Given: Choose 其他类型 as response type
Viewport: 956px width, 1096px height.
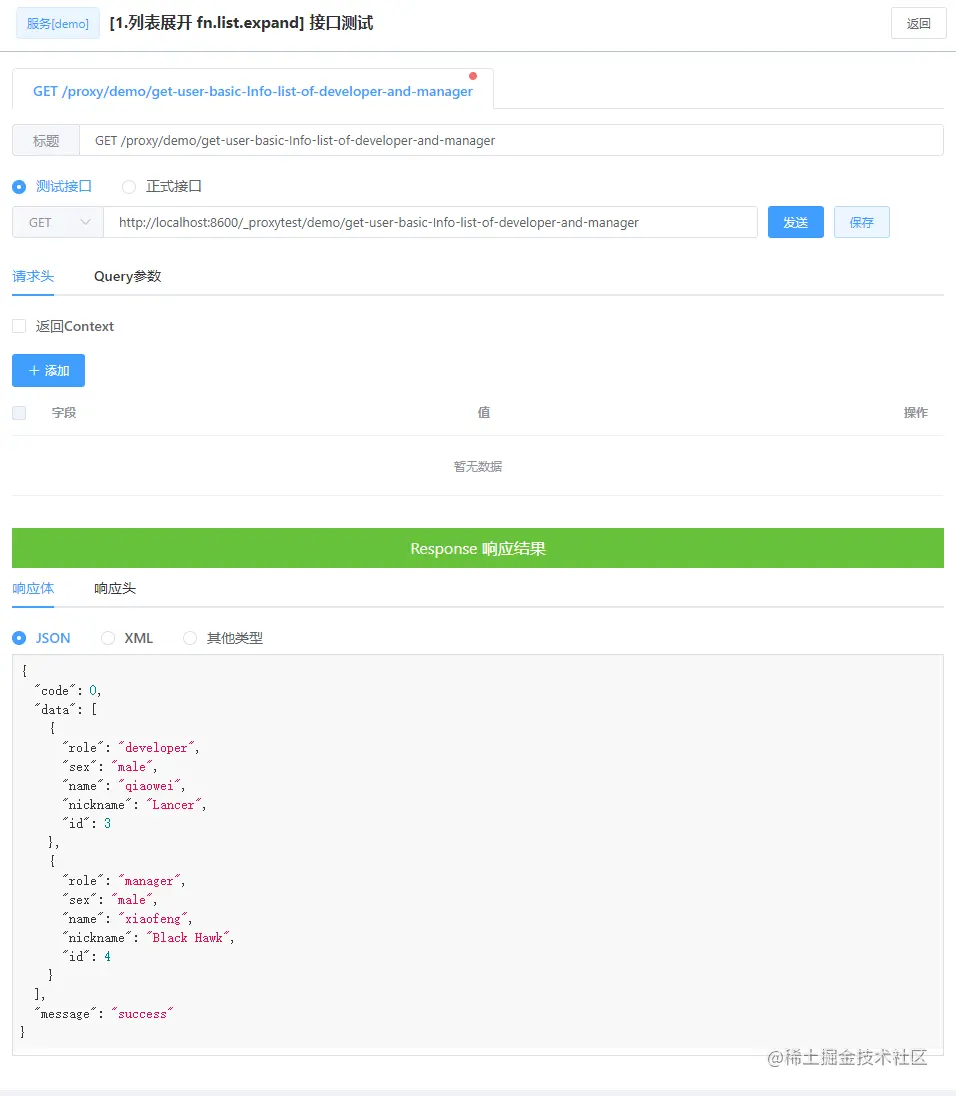Looking at the screenshot, I should [190, 638].
